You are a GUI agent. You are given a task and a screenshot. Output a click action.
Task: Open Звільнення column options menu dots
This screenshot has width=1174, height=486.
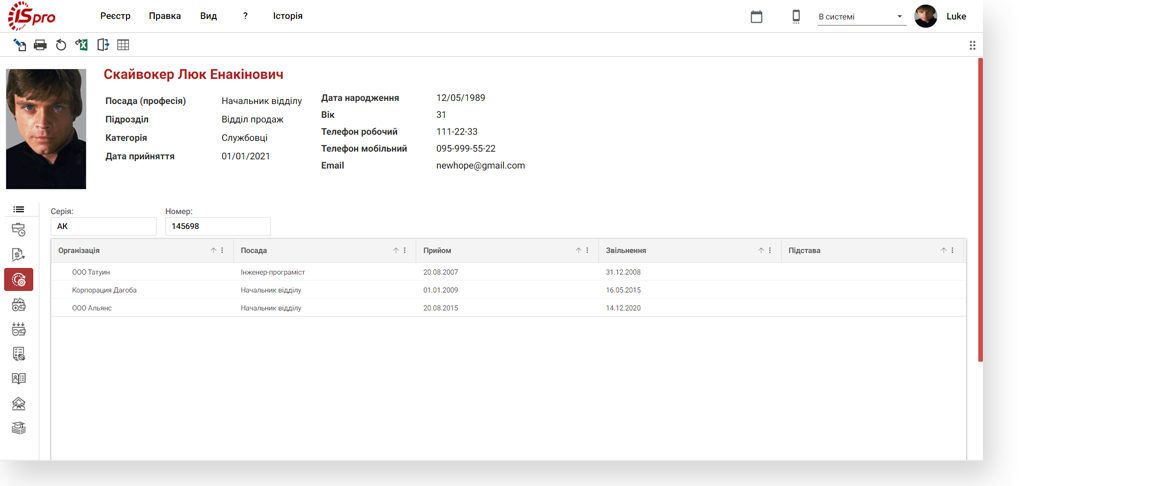[770, 251]
